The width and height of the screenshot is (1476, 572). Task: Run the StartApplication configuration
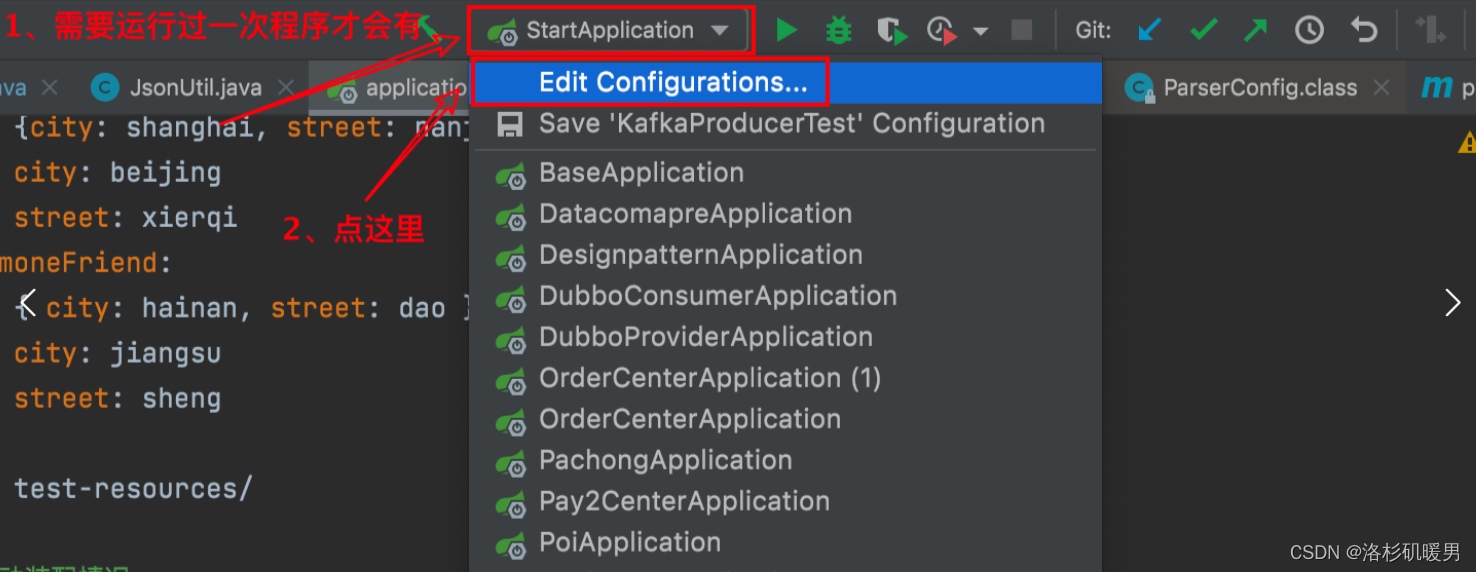pos(787,31)
